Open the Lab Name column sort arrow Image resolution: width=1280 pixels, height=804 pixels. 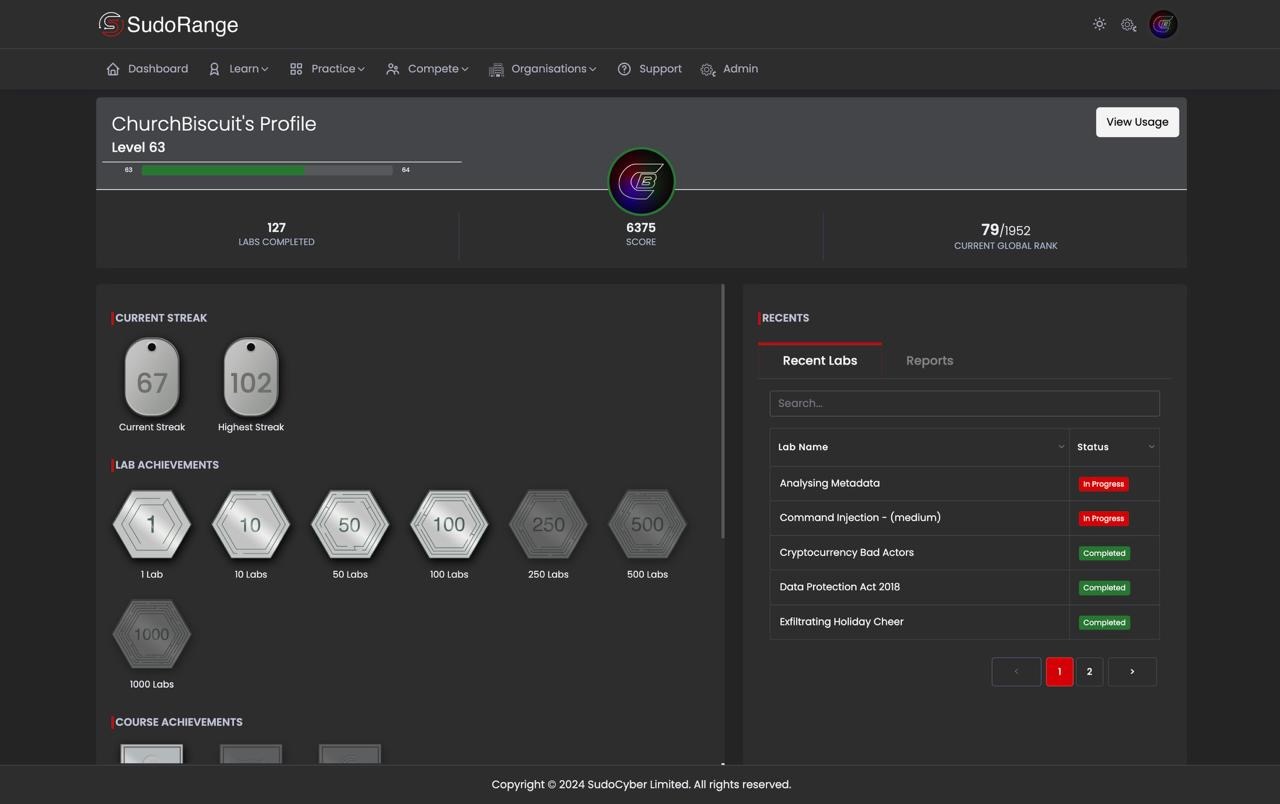tap(1061, 447)
